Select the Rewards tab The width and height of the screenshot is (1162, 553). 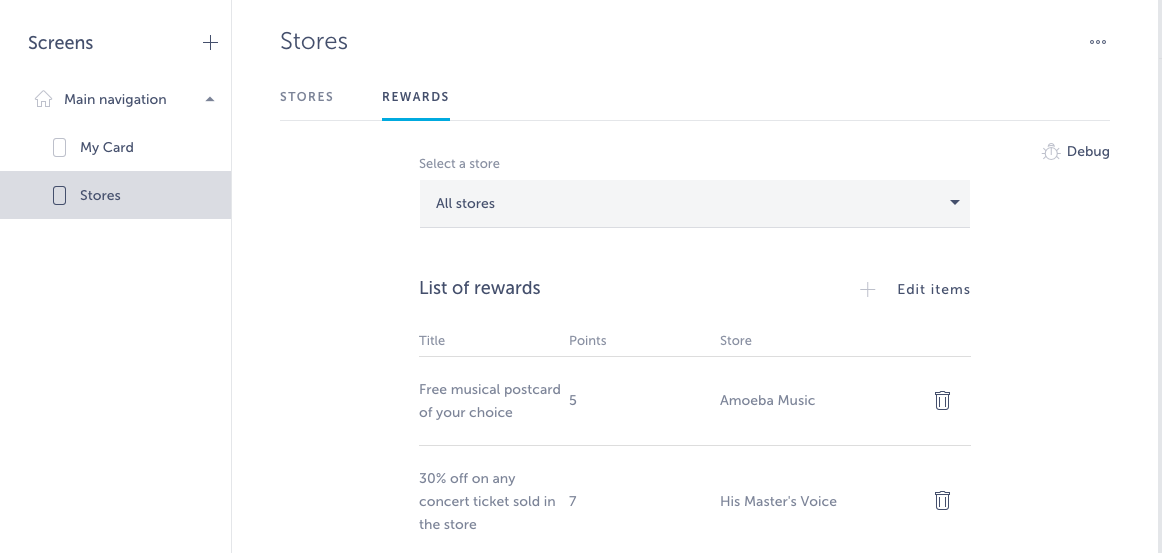point(416,97)
